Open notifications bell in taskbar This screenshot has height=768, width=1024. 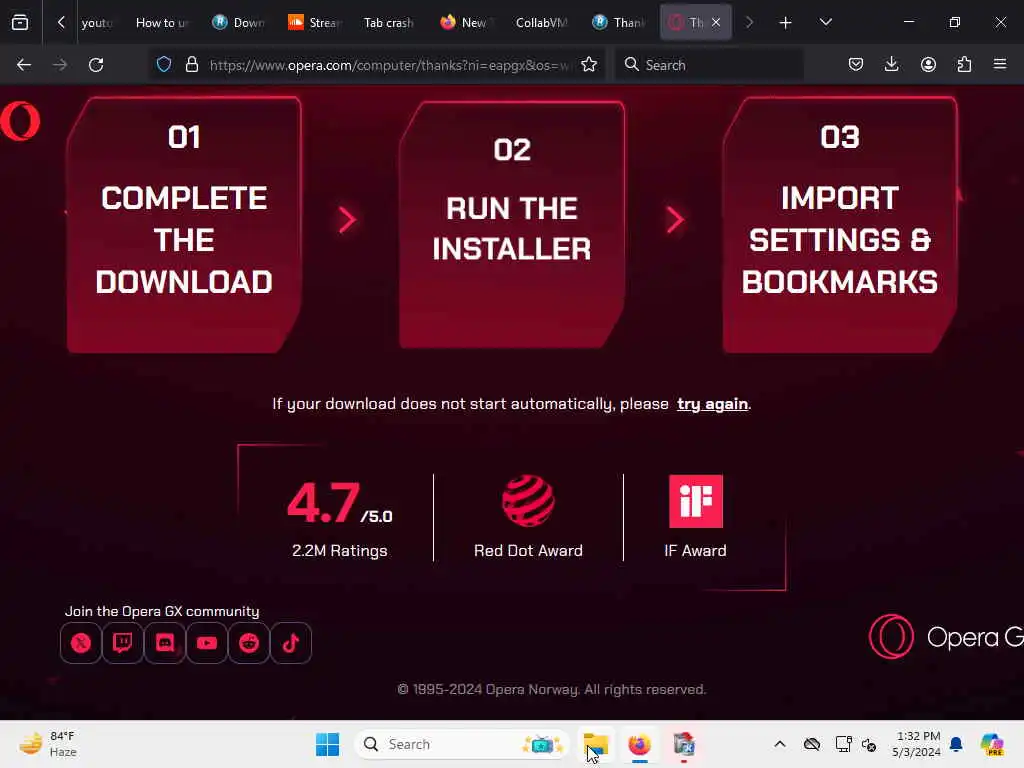coord(956,744)
